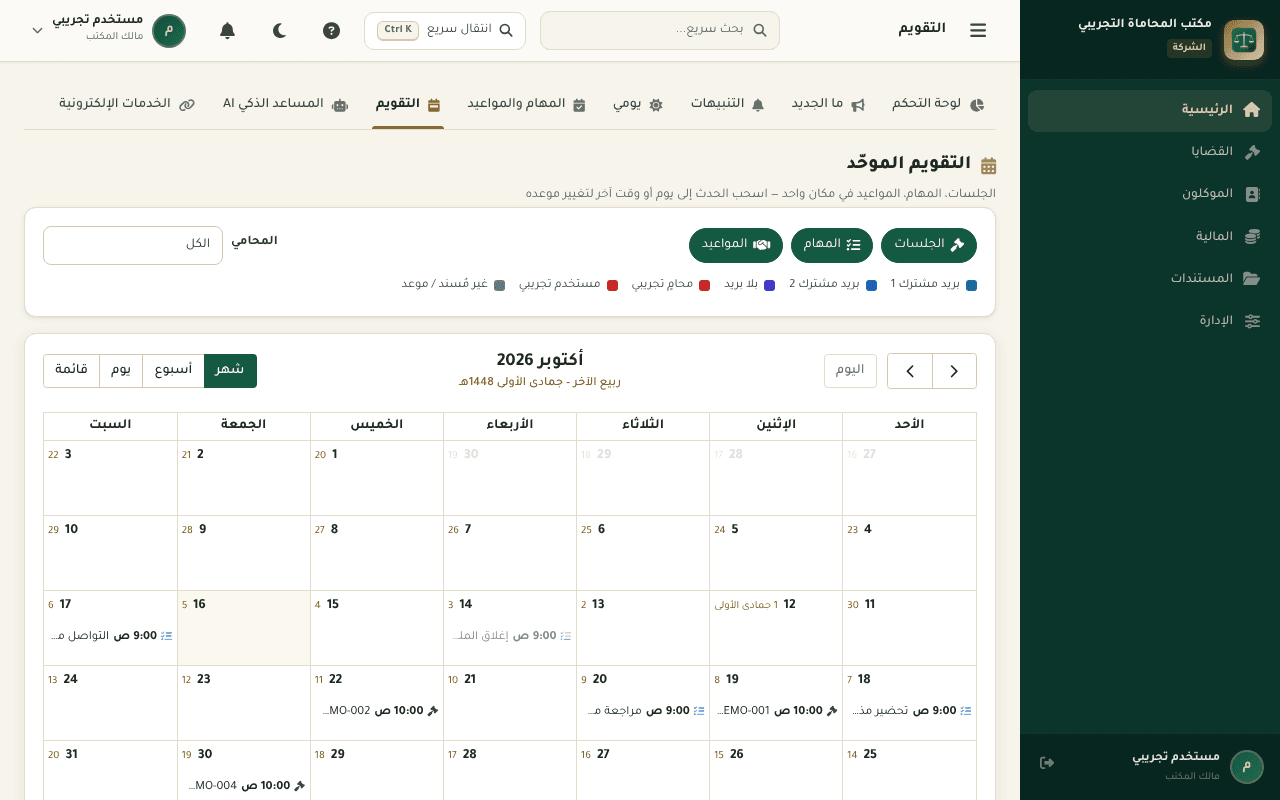The width and height of the screenshot is (1280, 800).
Task: Click the اليوم today button
Action: pyautogui.click(x=850, y=371)
